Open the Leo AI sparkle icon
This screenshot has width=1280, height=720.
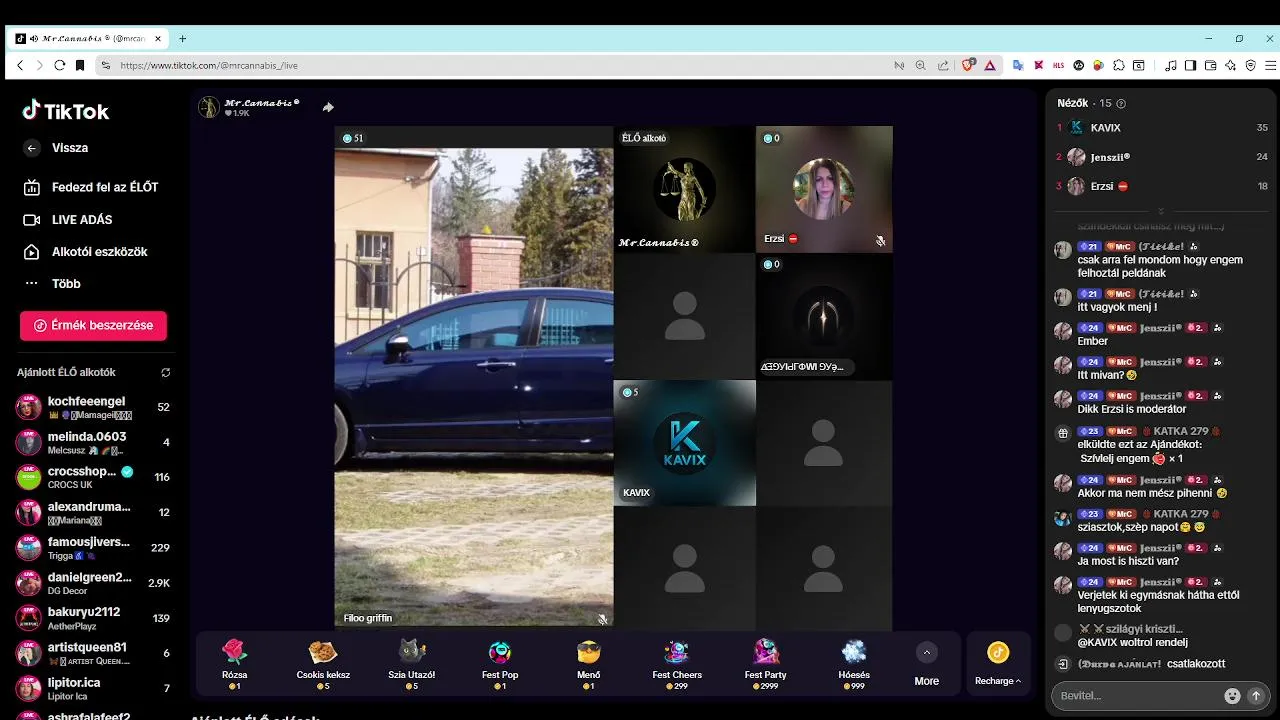point(1230,65)
